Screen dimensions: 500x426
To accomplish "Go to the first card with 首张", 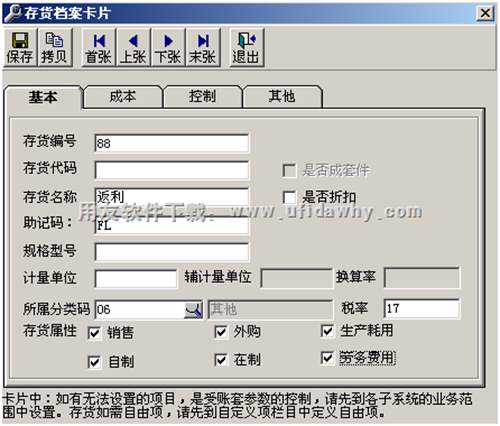I will [99, 47].
